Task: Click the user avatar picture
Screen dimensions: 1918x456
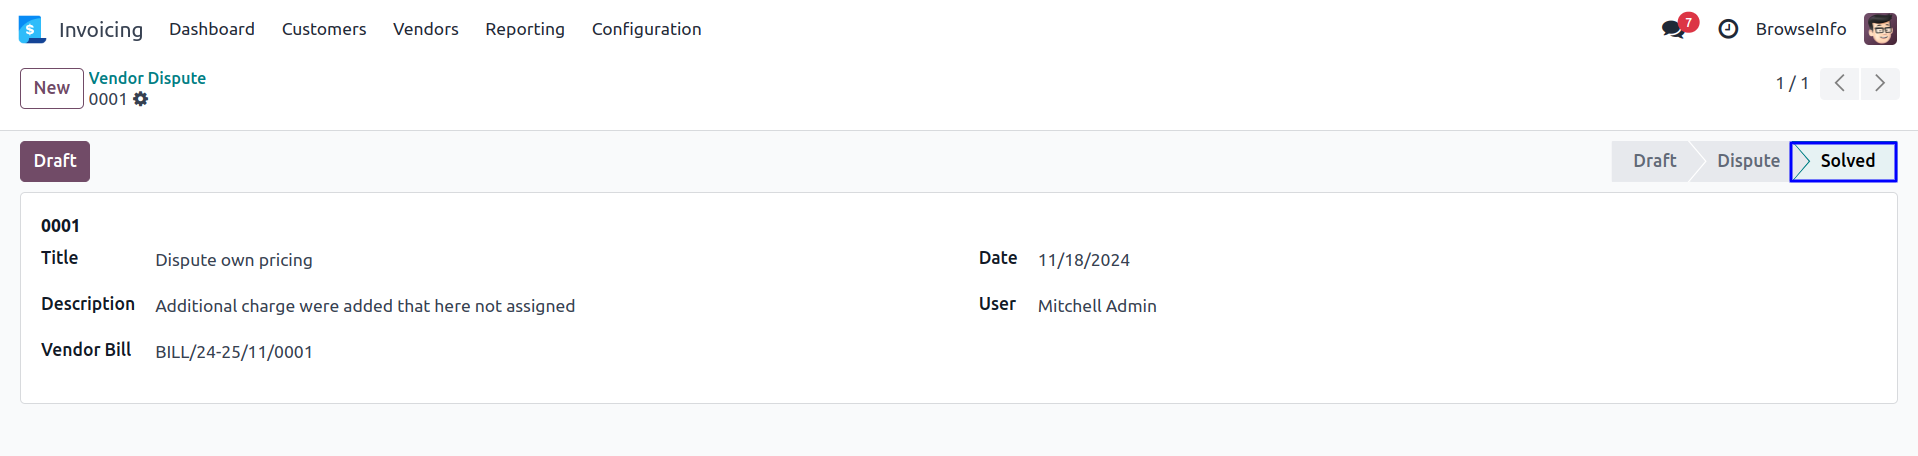Action: tap(1880, 29)
